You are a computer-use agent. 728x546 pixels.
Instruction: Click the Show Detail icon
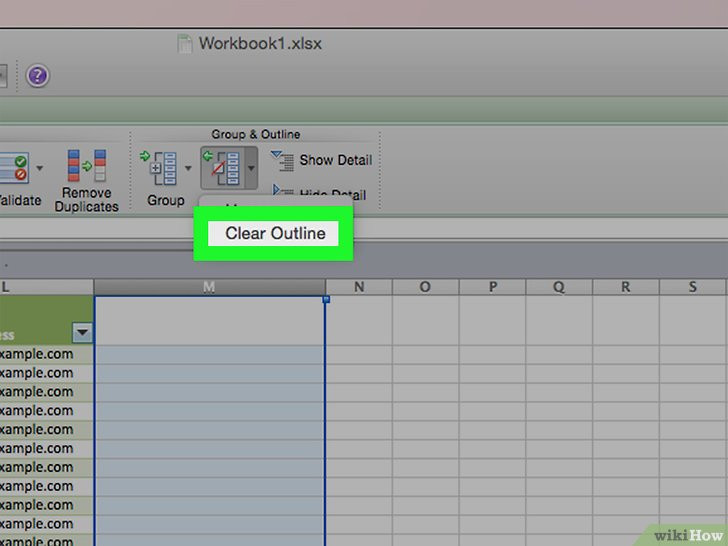click(282, 160)
